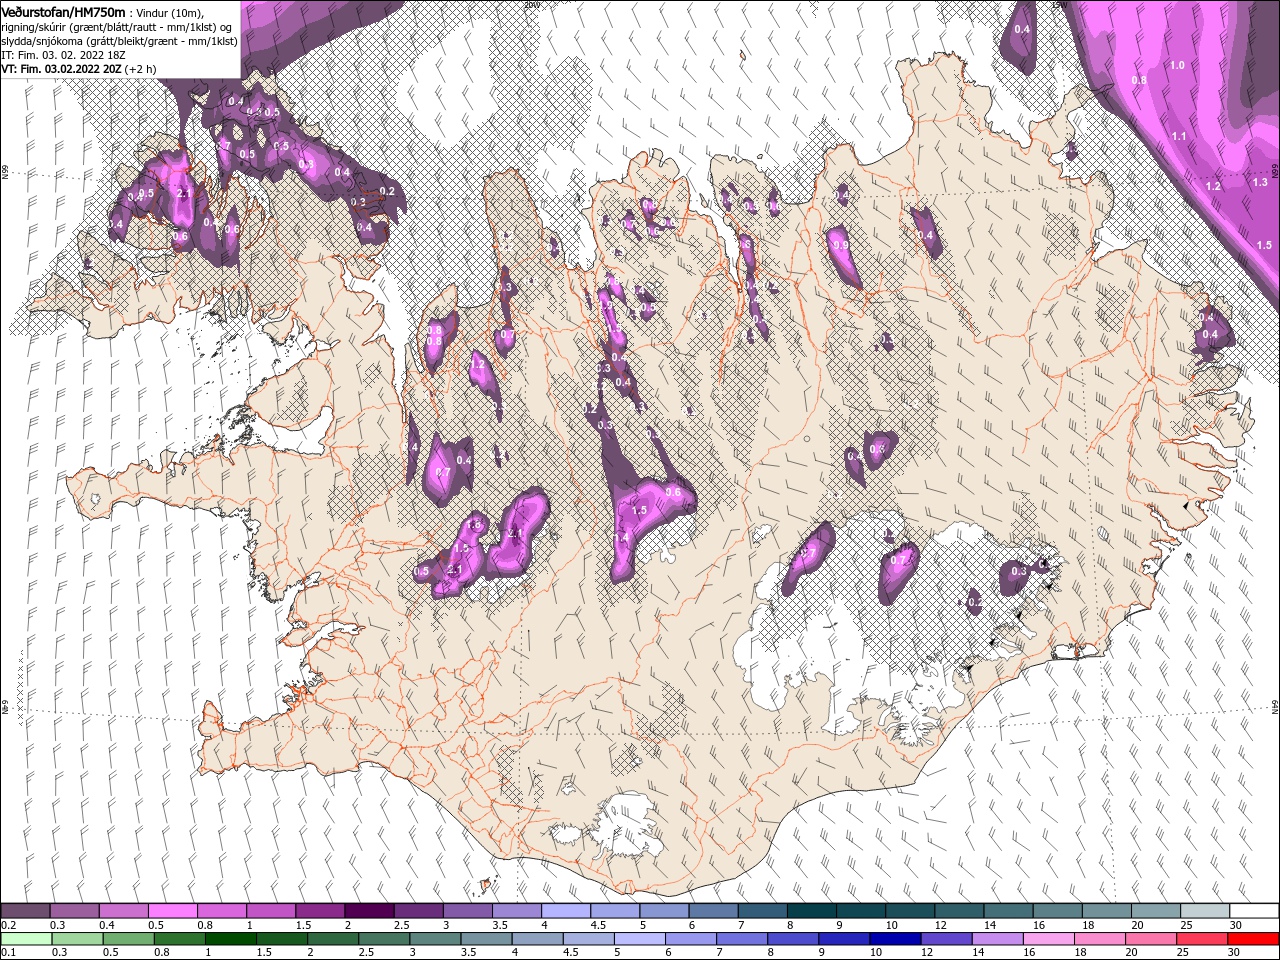
Task: Click the pale green swatch starting the lower scale
Action: tap(25, 939)
